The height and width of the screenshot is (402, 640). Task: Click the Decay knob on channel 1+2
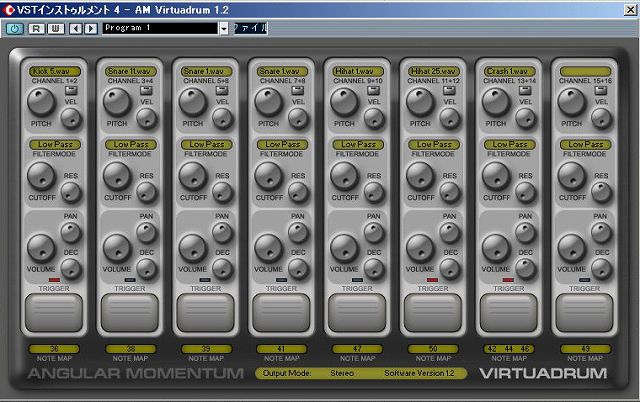pos(71,269)
